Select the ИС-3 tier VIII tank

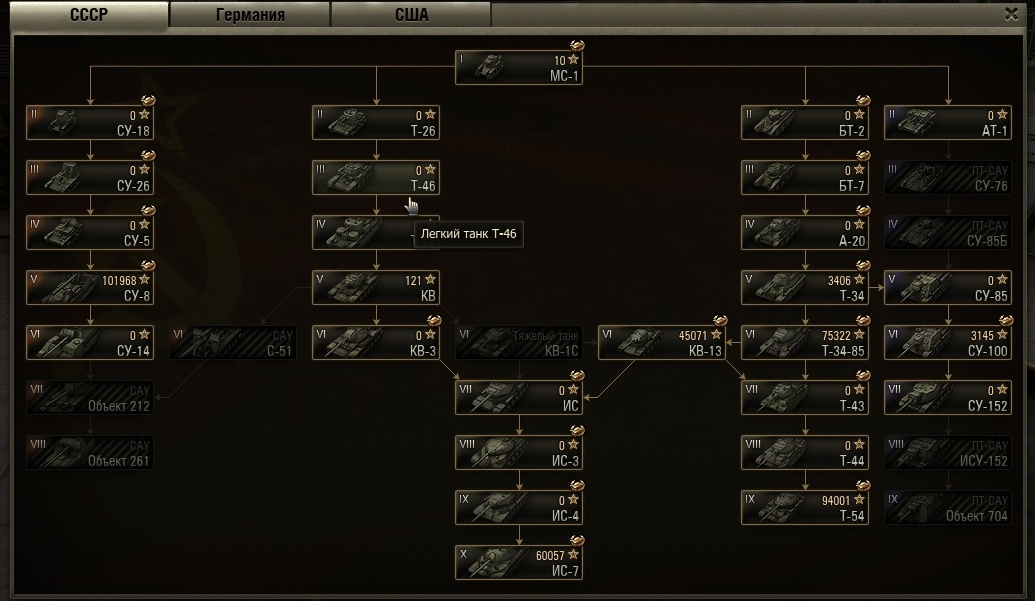coord(519,453)
